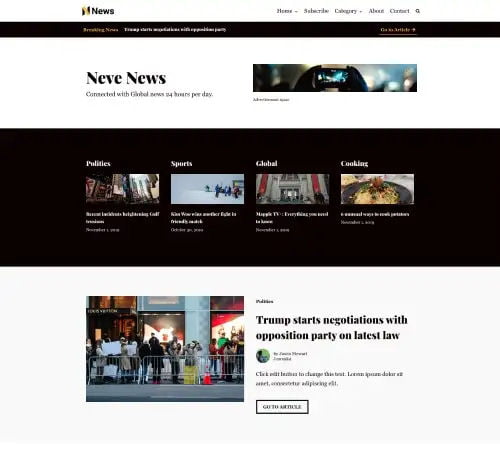Read the Gulf tensions article title
Screen dimensions: 500x450
click(x=122, y=218)
